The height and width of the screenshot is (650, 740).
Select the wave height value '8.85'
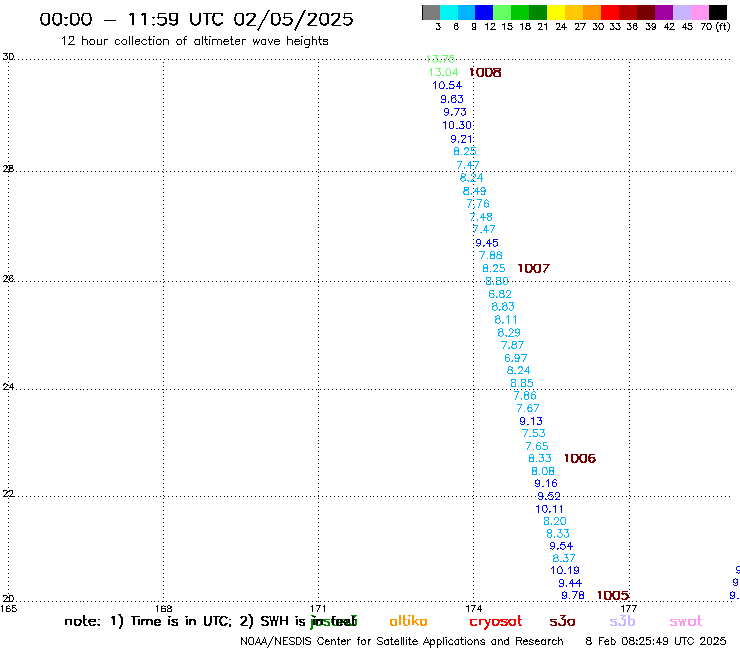pos(521,383)
